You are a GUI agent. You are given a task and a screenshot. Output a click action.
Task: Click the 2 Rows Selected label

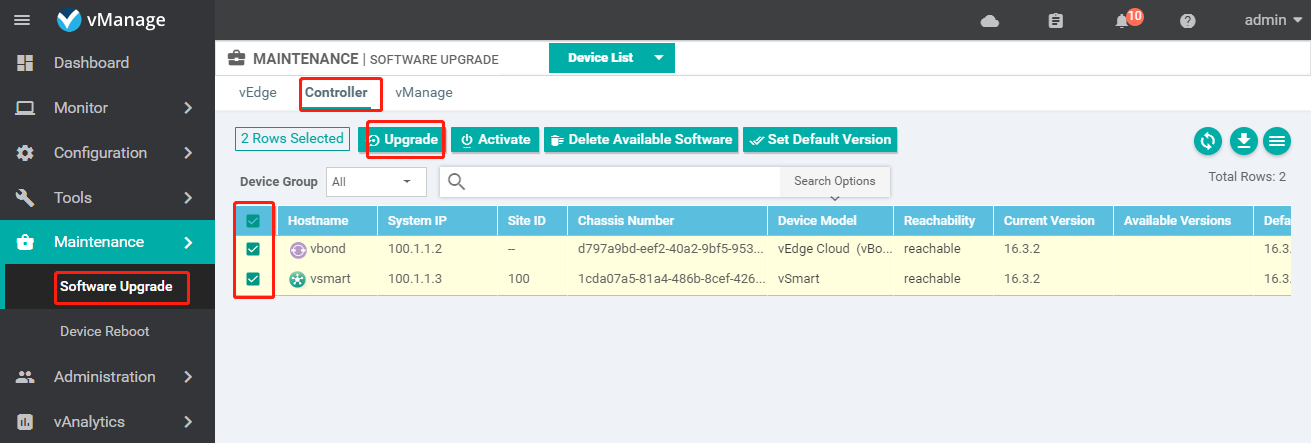pos(292,139)
